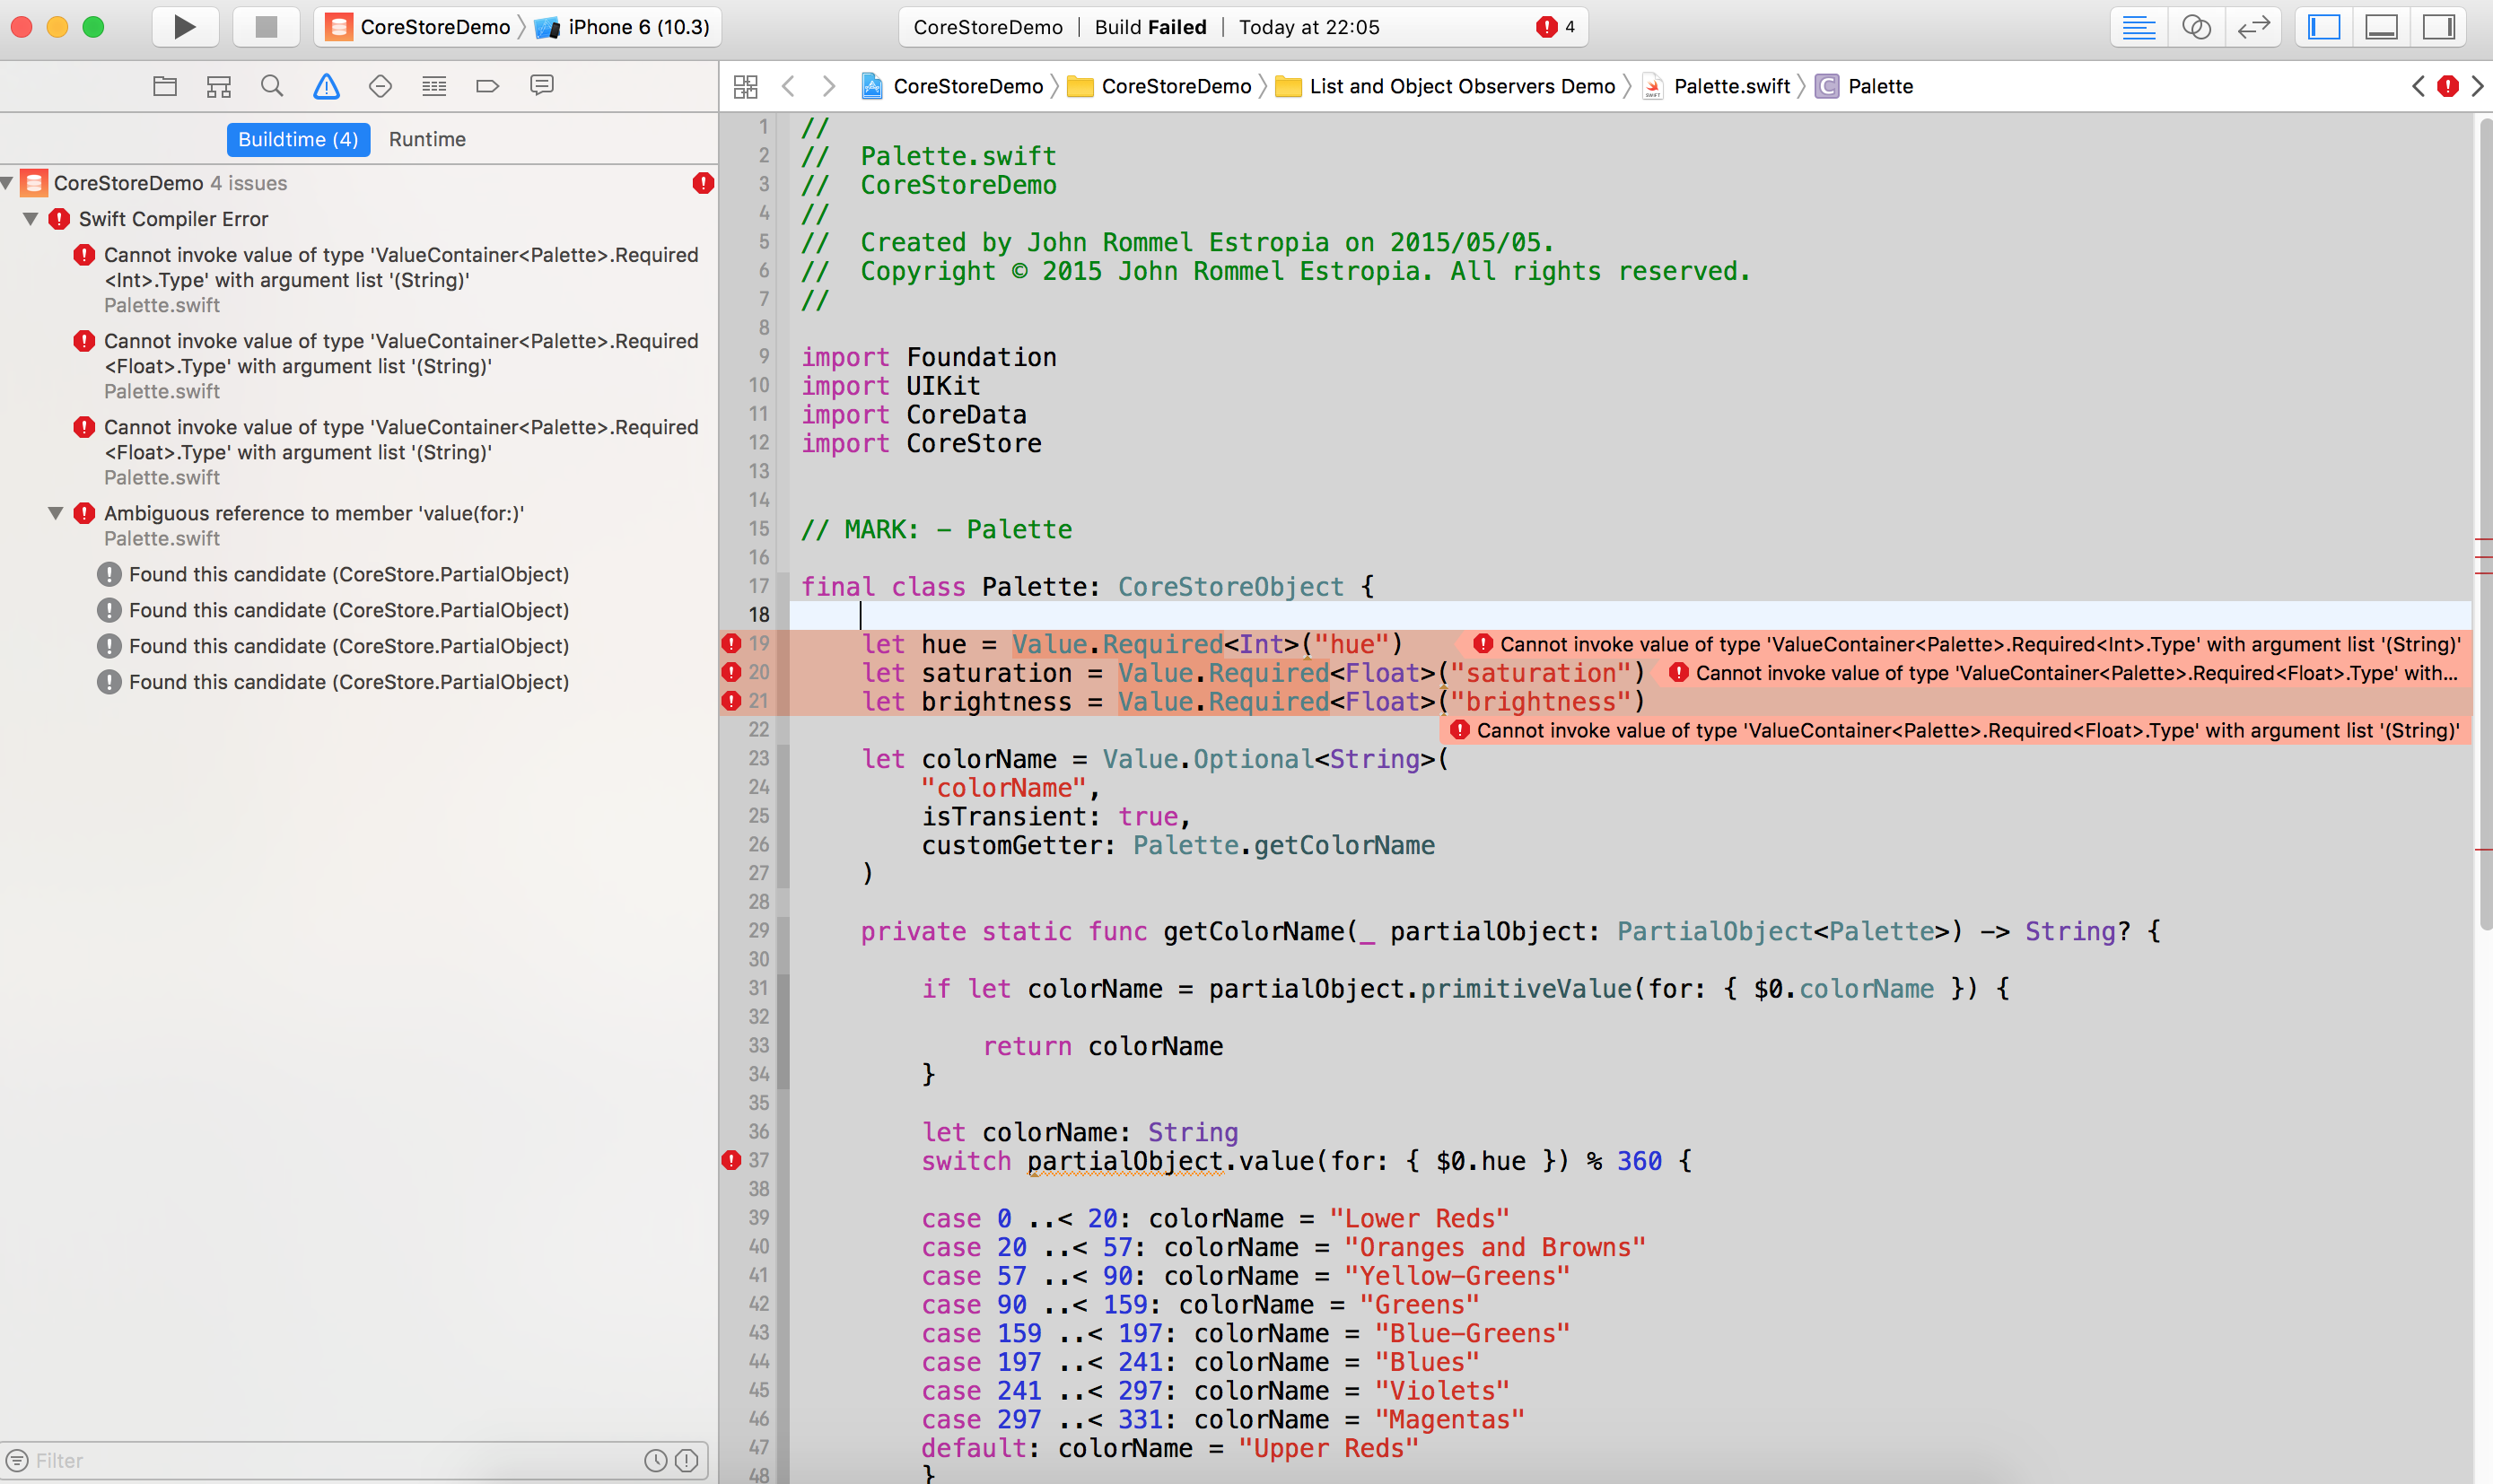2493x1484 pixels.
Task: Open the Version editor arrows icon
Action: [2252, 27]
